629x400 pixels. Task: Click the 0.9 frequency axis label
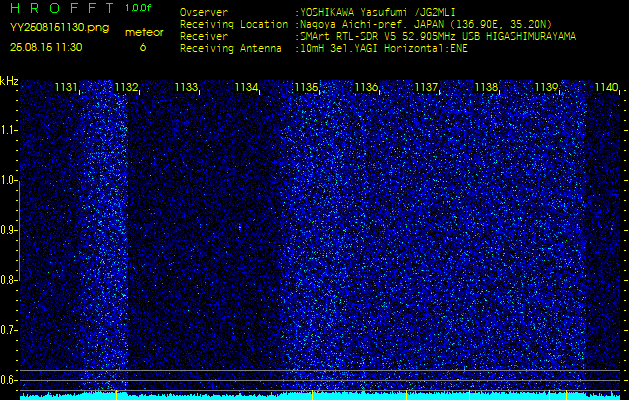pyautogui.click(x=8, y=230)
